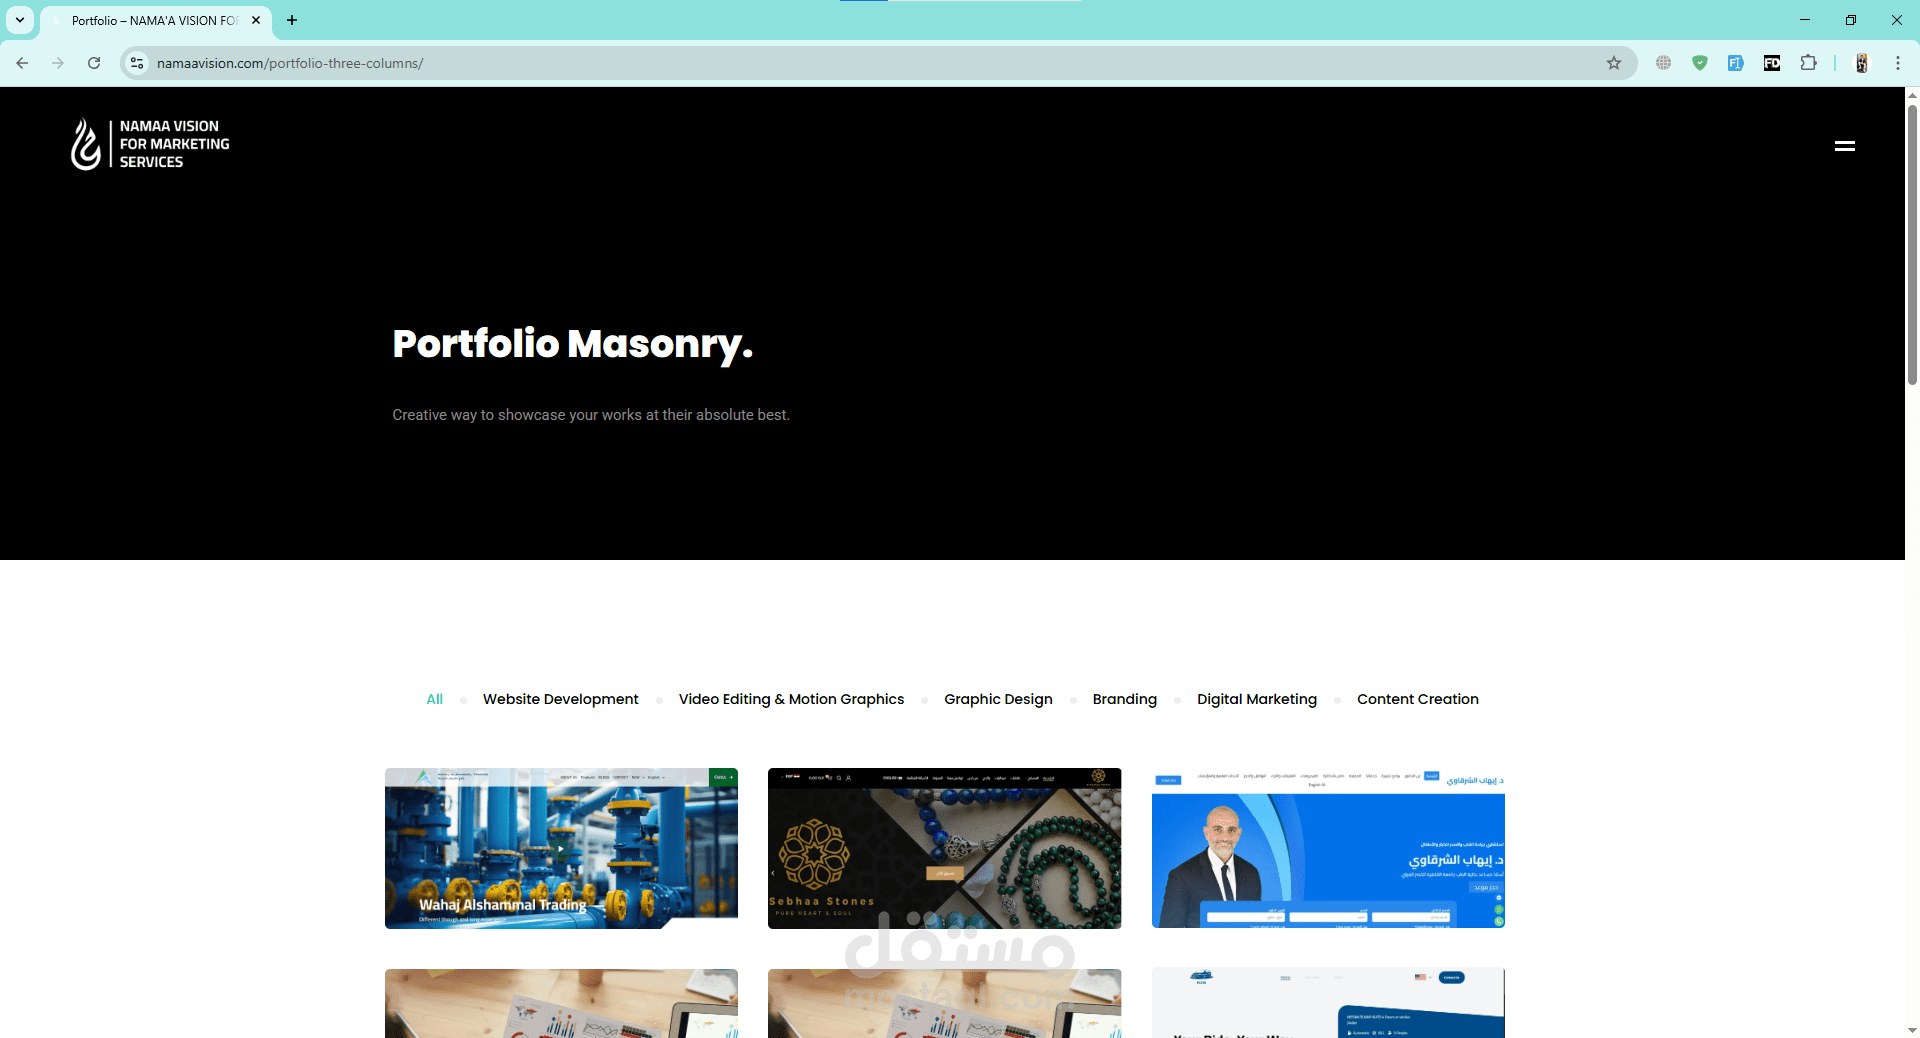This screenshot has width=1920, height=1038.
Task: Filter by Branding
Action: (1124, 699)
